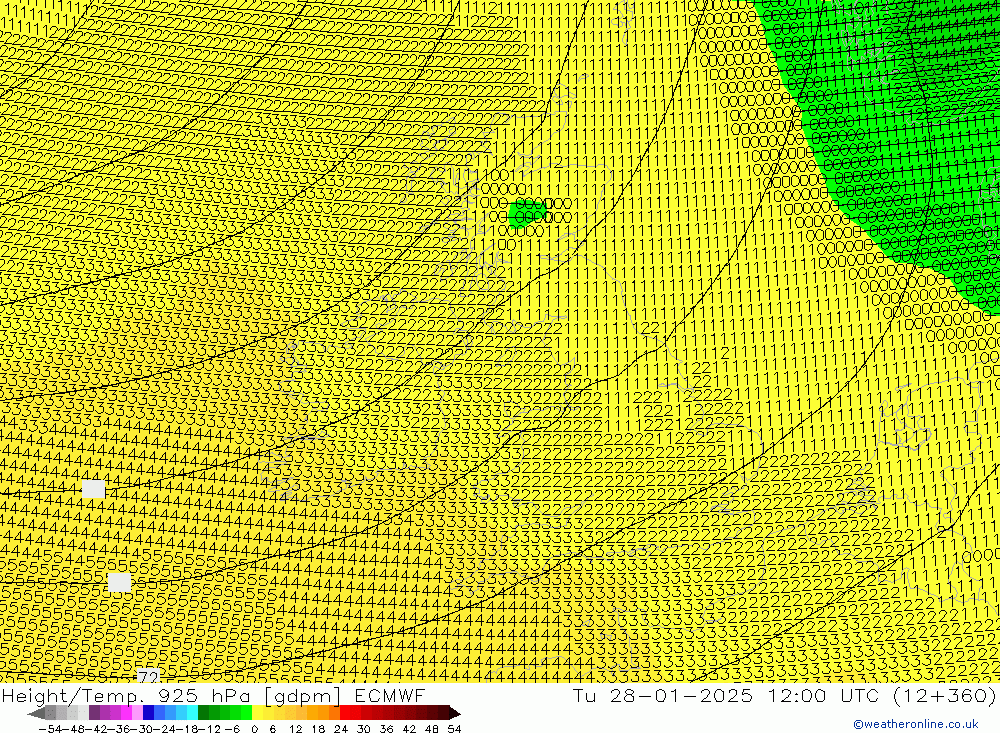The image size is (1000, 733).
Task: Pick the bright red 24 degree legend swatch
Action: click(345, 713)
